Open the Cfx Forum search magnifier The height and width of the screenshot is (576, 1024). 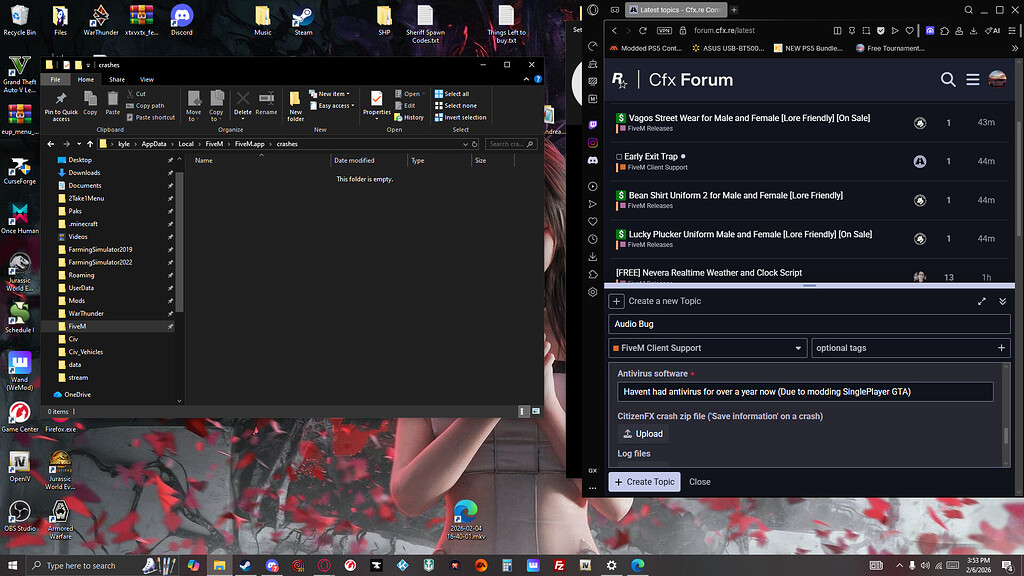click(948, 80)
